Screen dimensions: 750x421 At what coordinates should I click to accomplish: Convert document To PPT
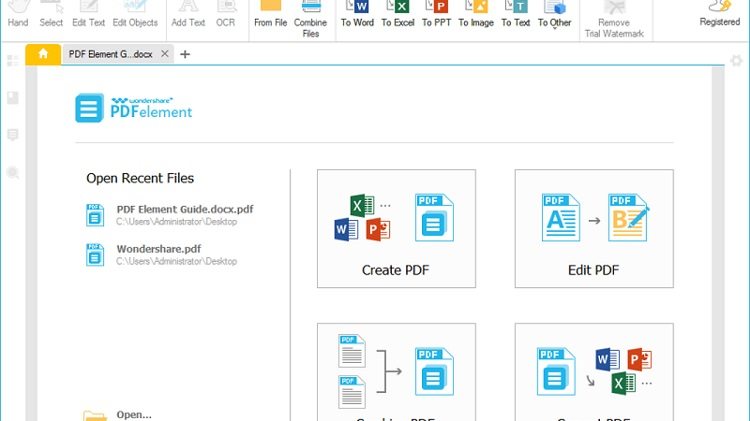click(x=436, y=14)
